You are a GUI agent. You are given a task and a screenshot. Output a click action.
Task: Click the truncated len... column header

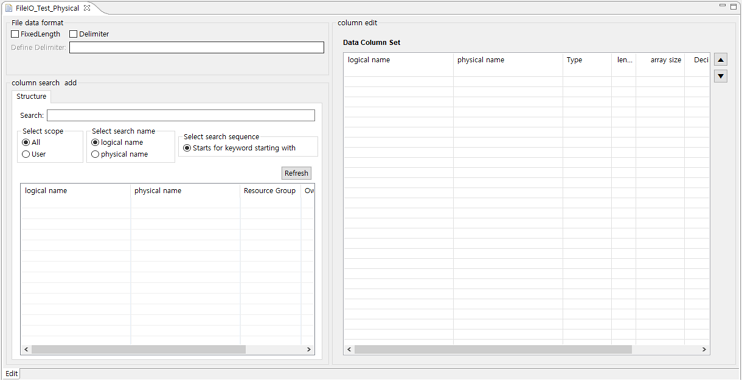(x=624, y=60)
